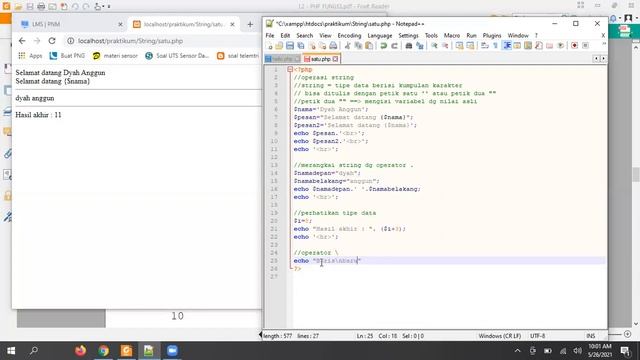Image resolution: width=640 pixels, height=360 pixels.
Task: Open the Language menu in Notepad++
Action: click(x=380, y=36)
